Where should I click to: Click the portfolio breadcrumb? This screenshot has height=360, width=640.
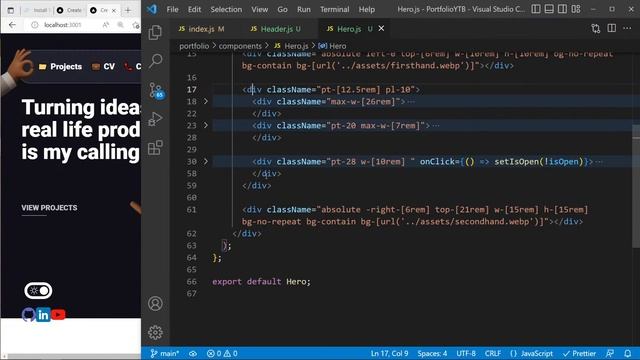point(194,46)
